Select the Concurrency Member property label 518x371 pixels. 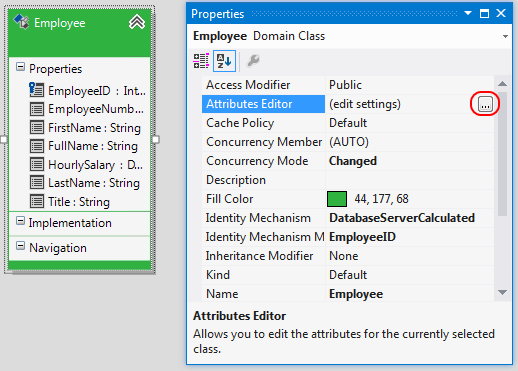pos(264,142)
